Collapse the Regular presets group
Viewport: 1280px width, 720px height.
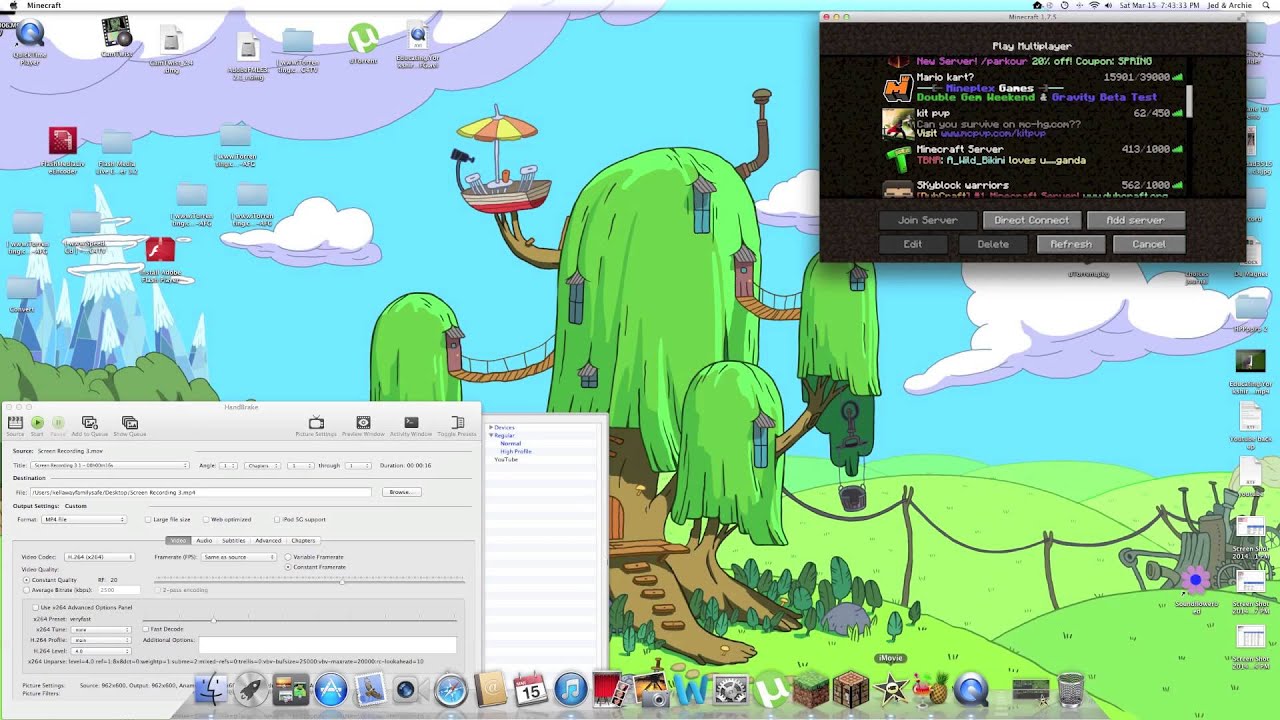coord(491,436)
